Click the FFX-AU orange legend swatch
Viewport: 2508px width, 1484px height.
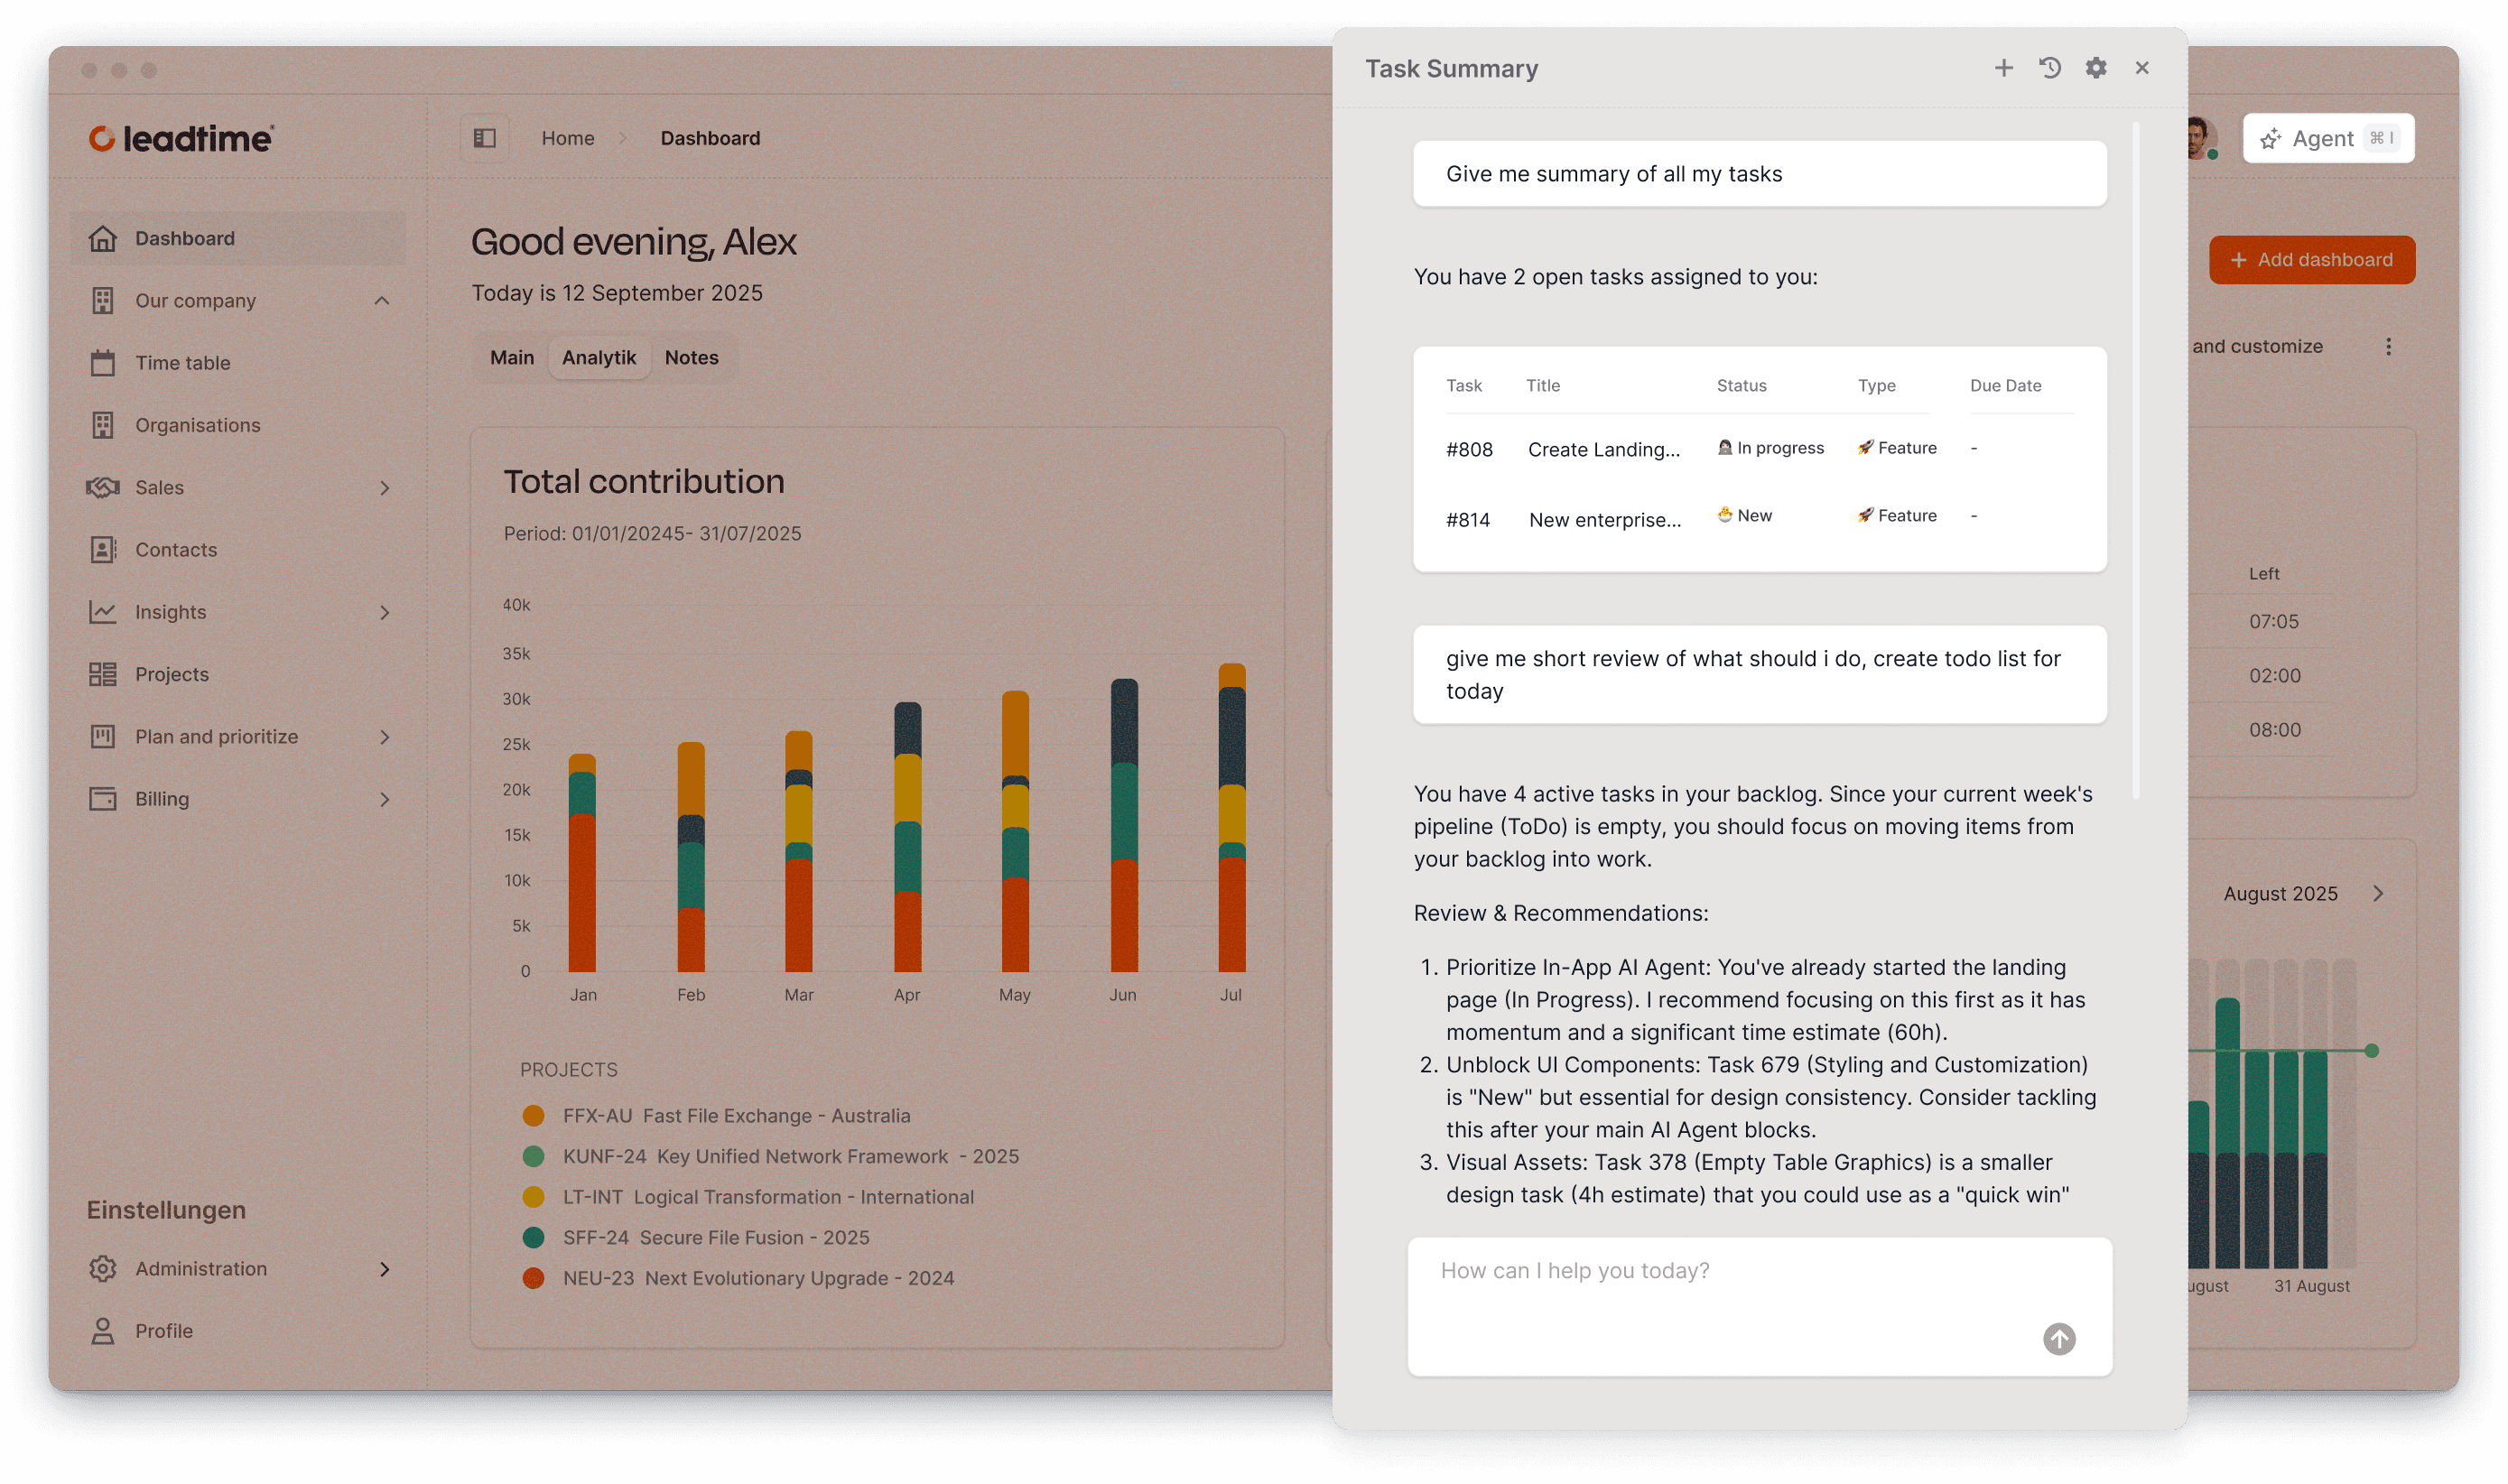[533, 1116]
